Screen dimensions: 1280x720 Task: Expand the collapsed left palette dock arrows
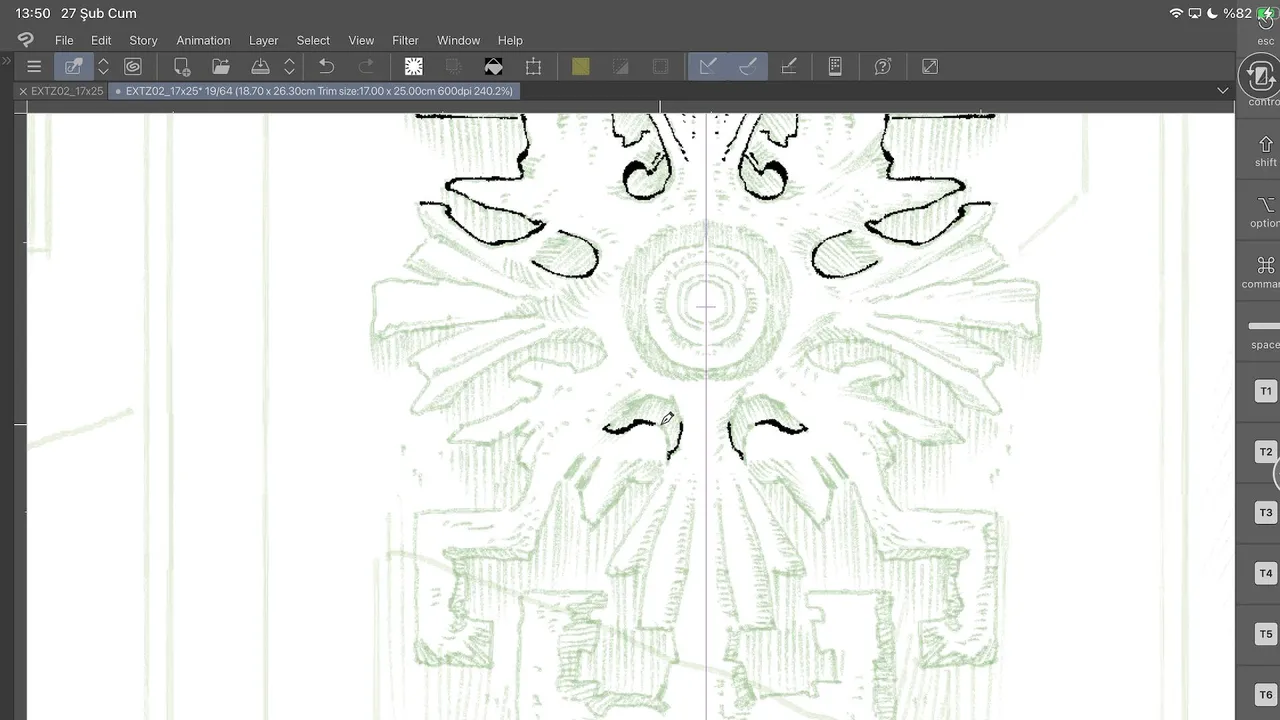6,62
